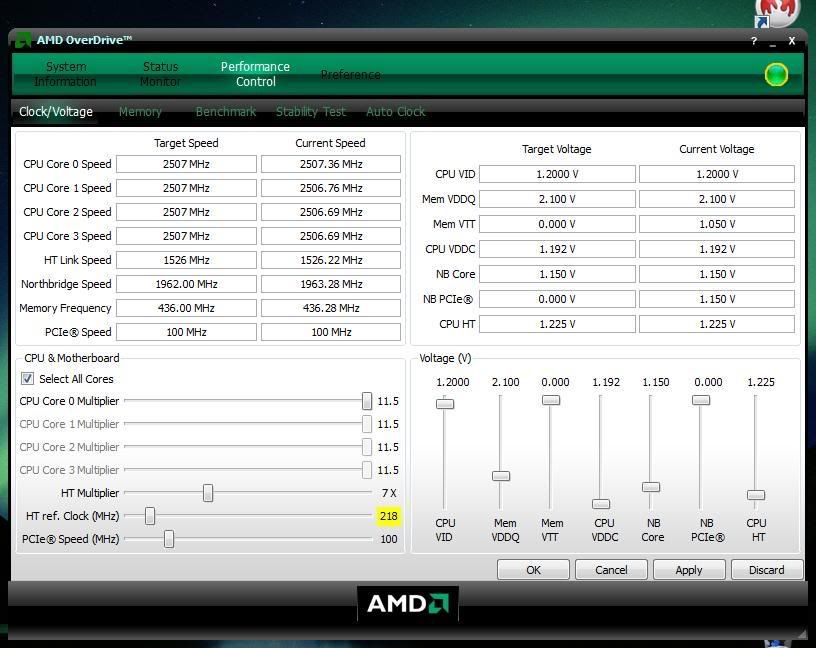Click the NB PCIe voltage slider handle
The image size is (816, 648).
pyautogui.click(x=701, y=400)
